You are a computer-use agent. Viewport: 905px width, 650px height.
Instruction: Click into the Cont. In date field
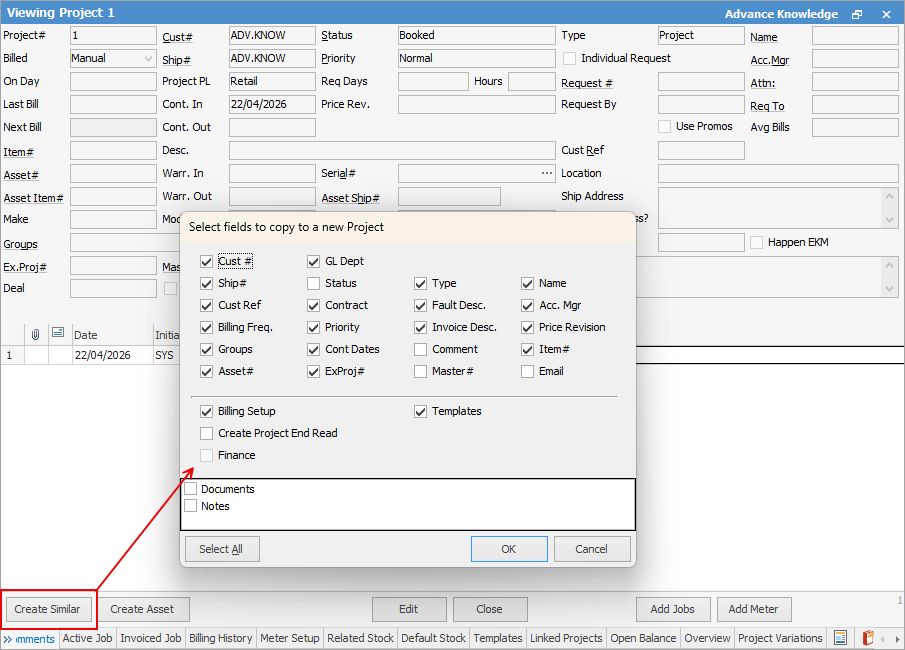click(x=272, y=104)
